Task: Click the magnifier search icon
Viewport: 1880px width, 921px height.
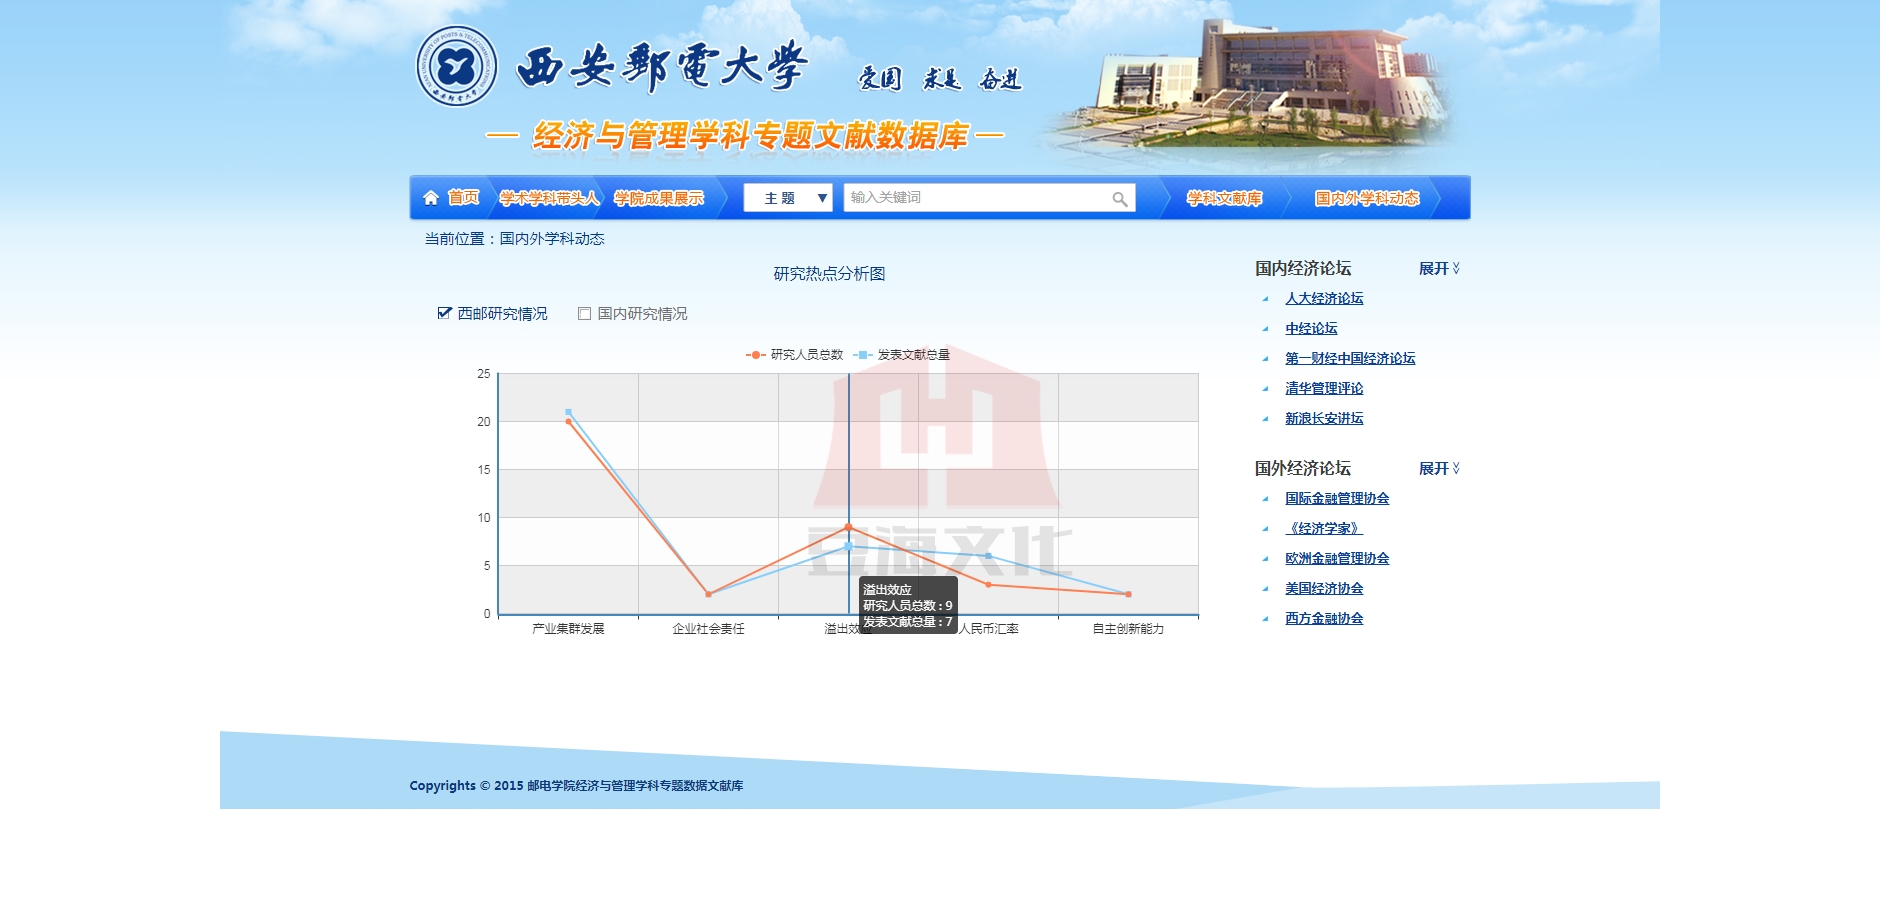Action: click(x=1119, y=199)
